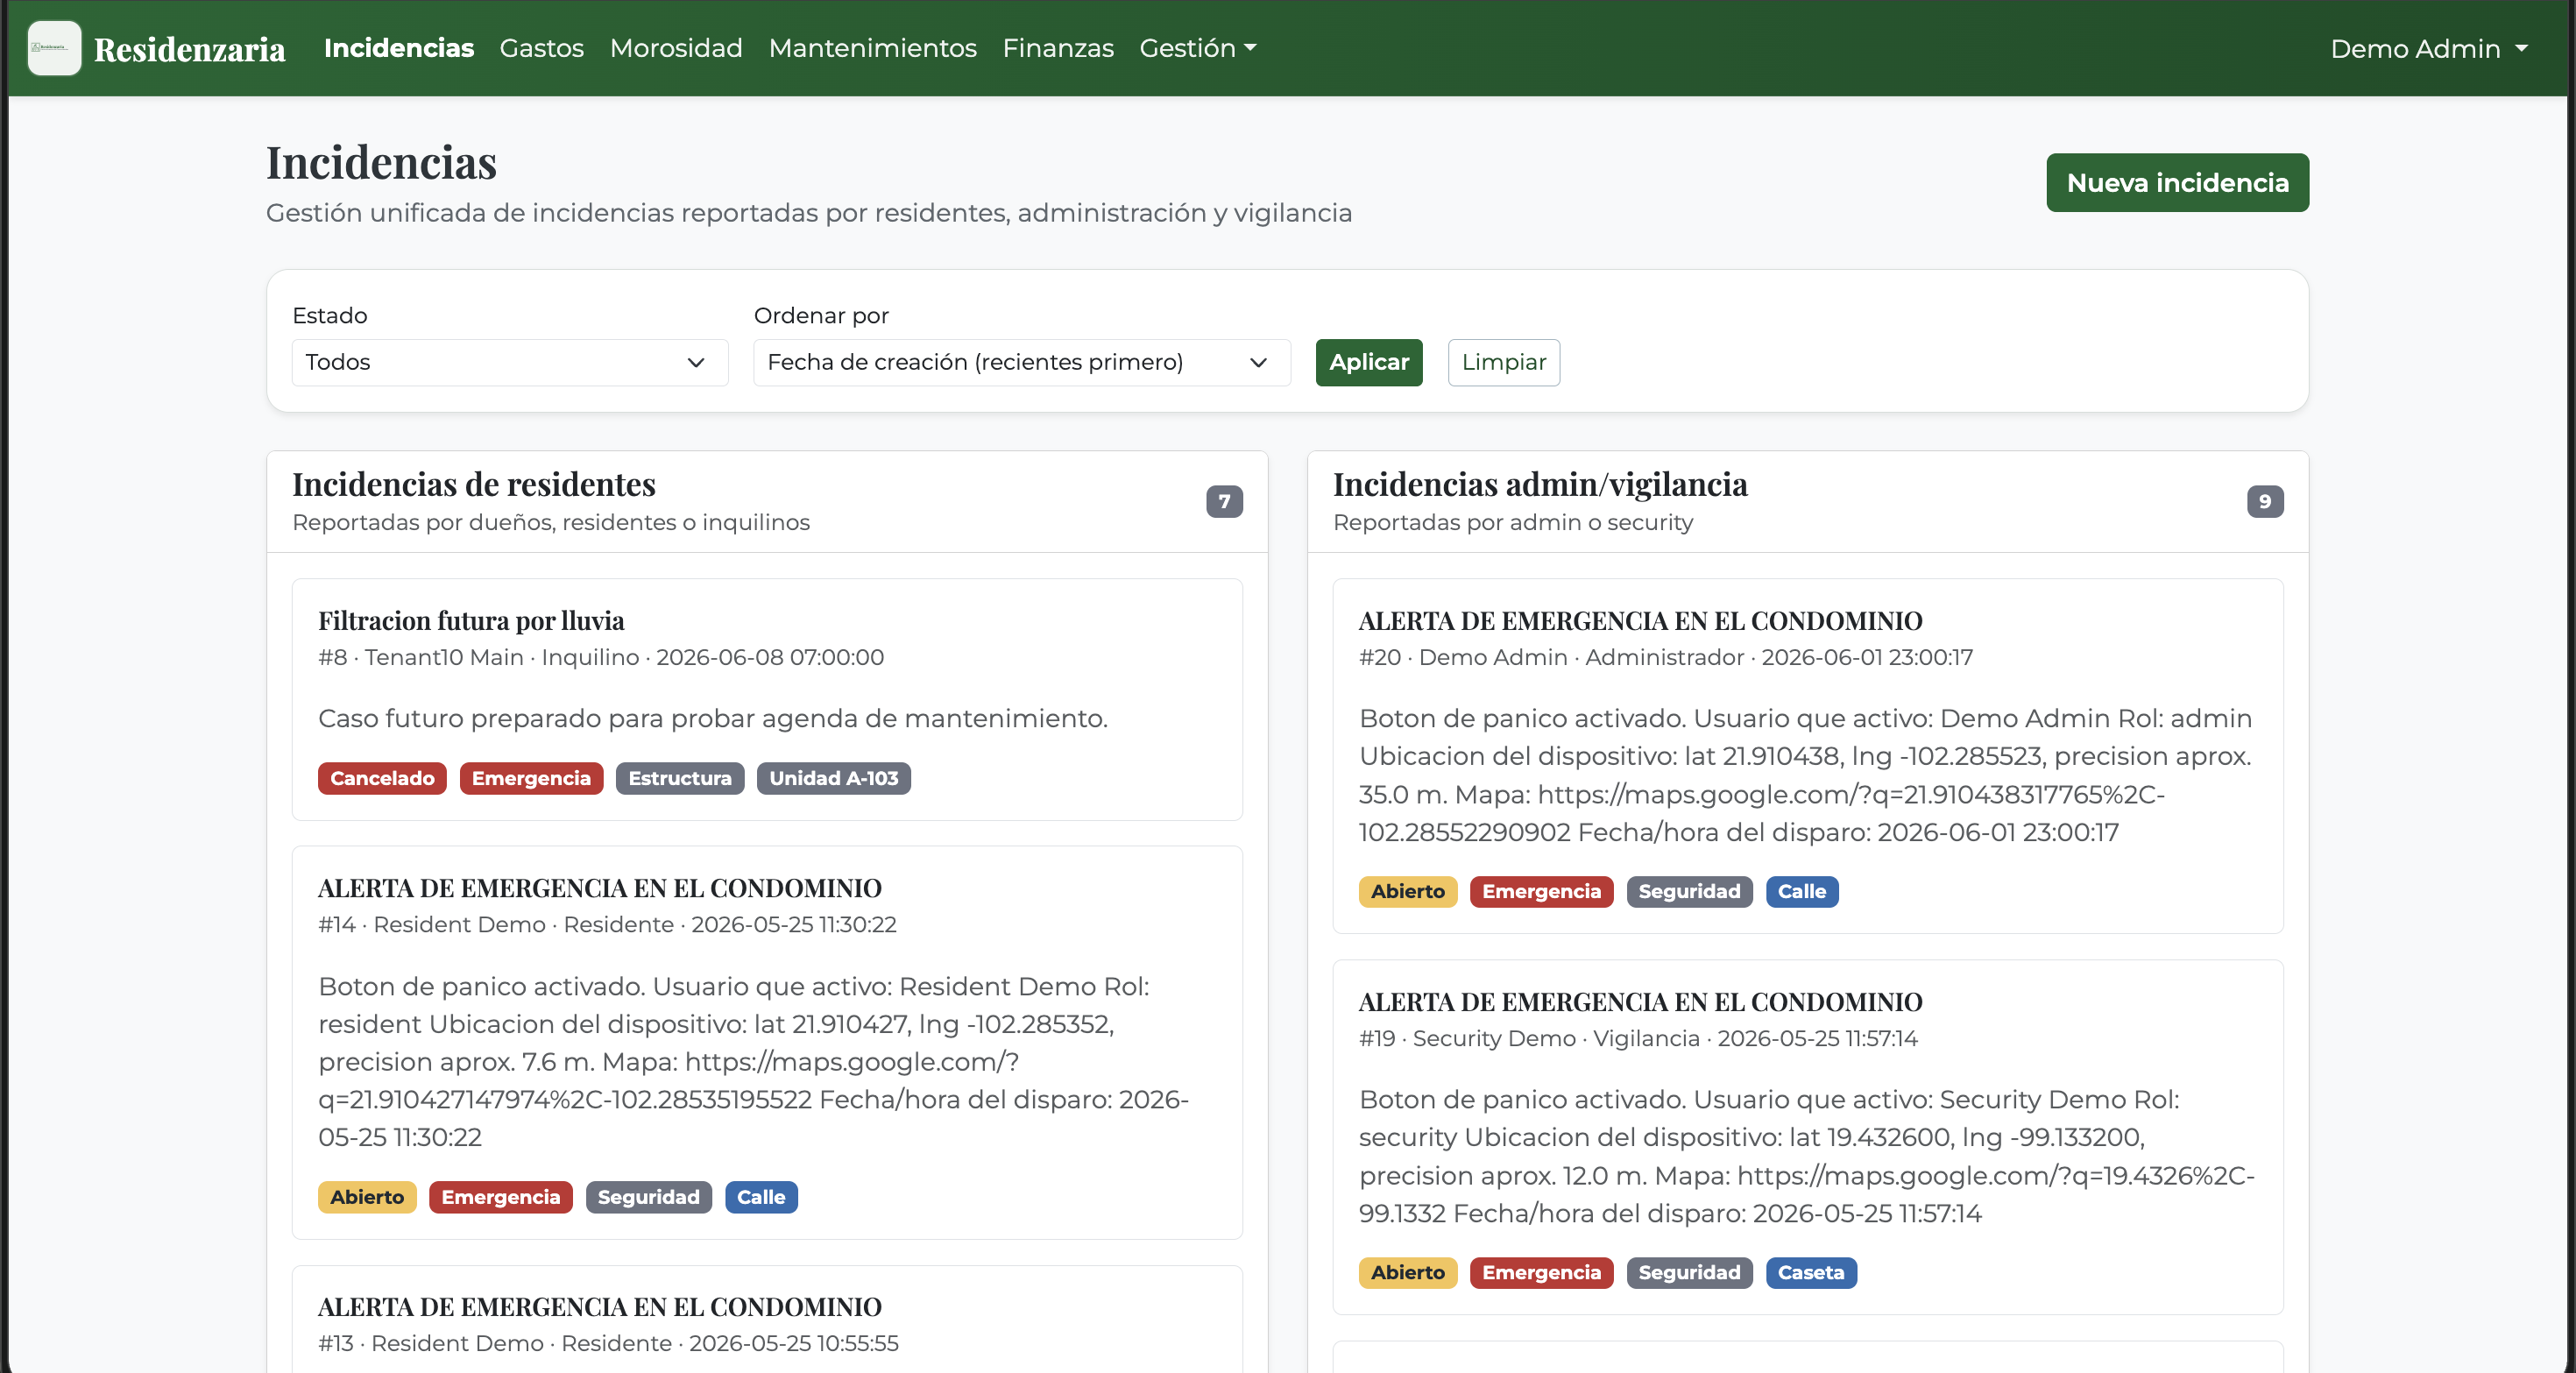Click the Seguridad badge on incident #14
The width and height of the screenshot is (2576, 1373).
[648, 1196]
